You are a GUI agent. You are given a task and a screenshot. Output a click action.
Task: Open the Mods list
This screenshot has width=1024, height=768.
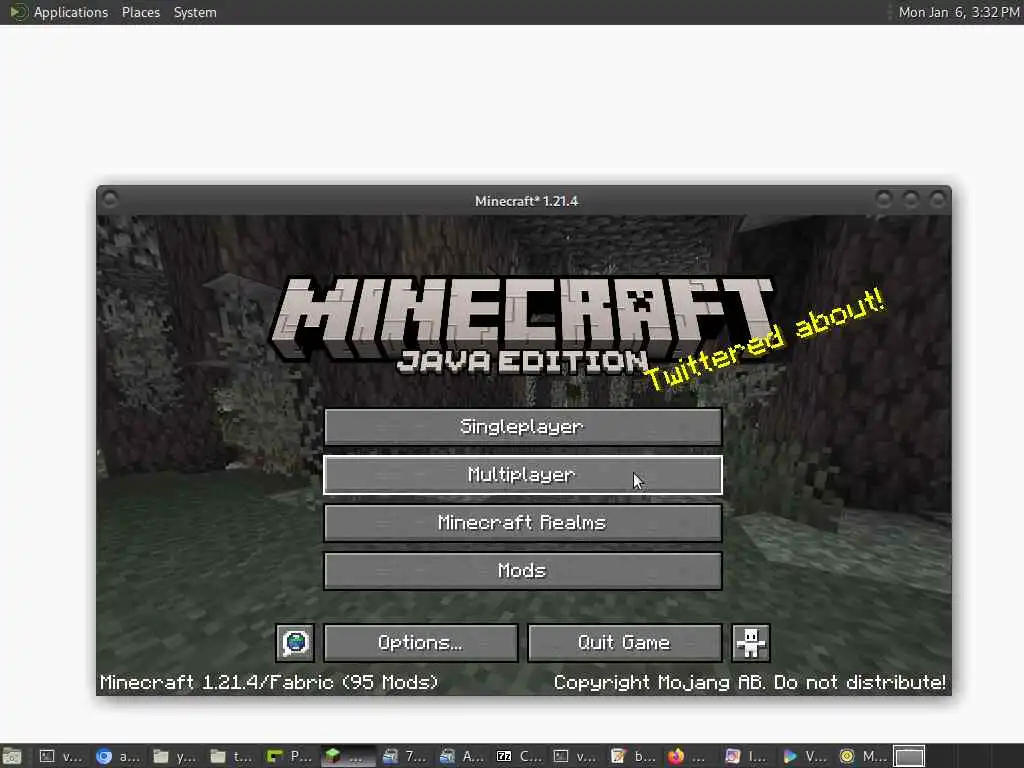coord(522,571)
